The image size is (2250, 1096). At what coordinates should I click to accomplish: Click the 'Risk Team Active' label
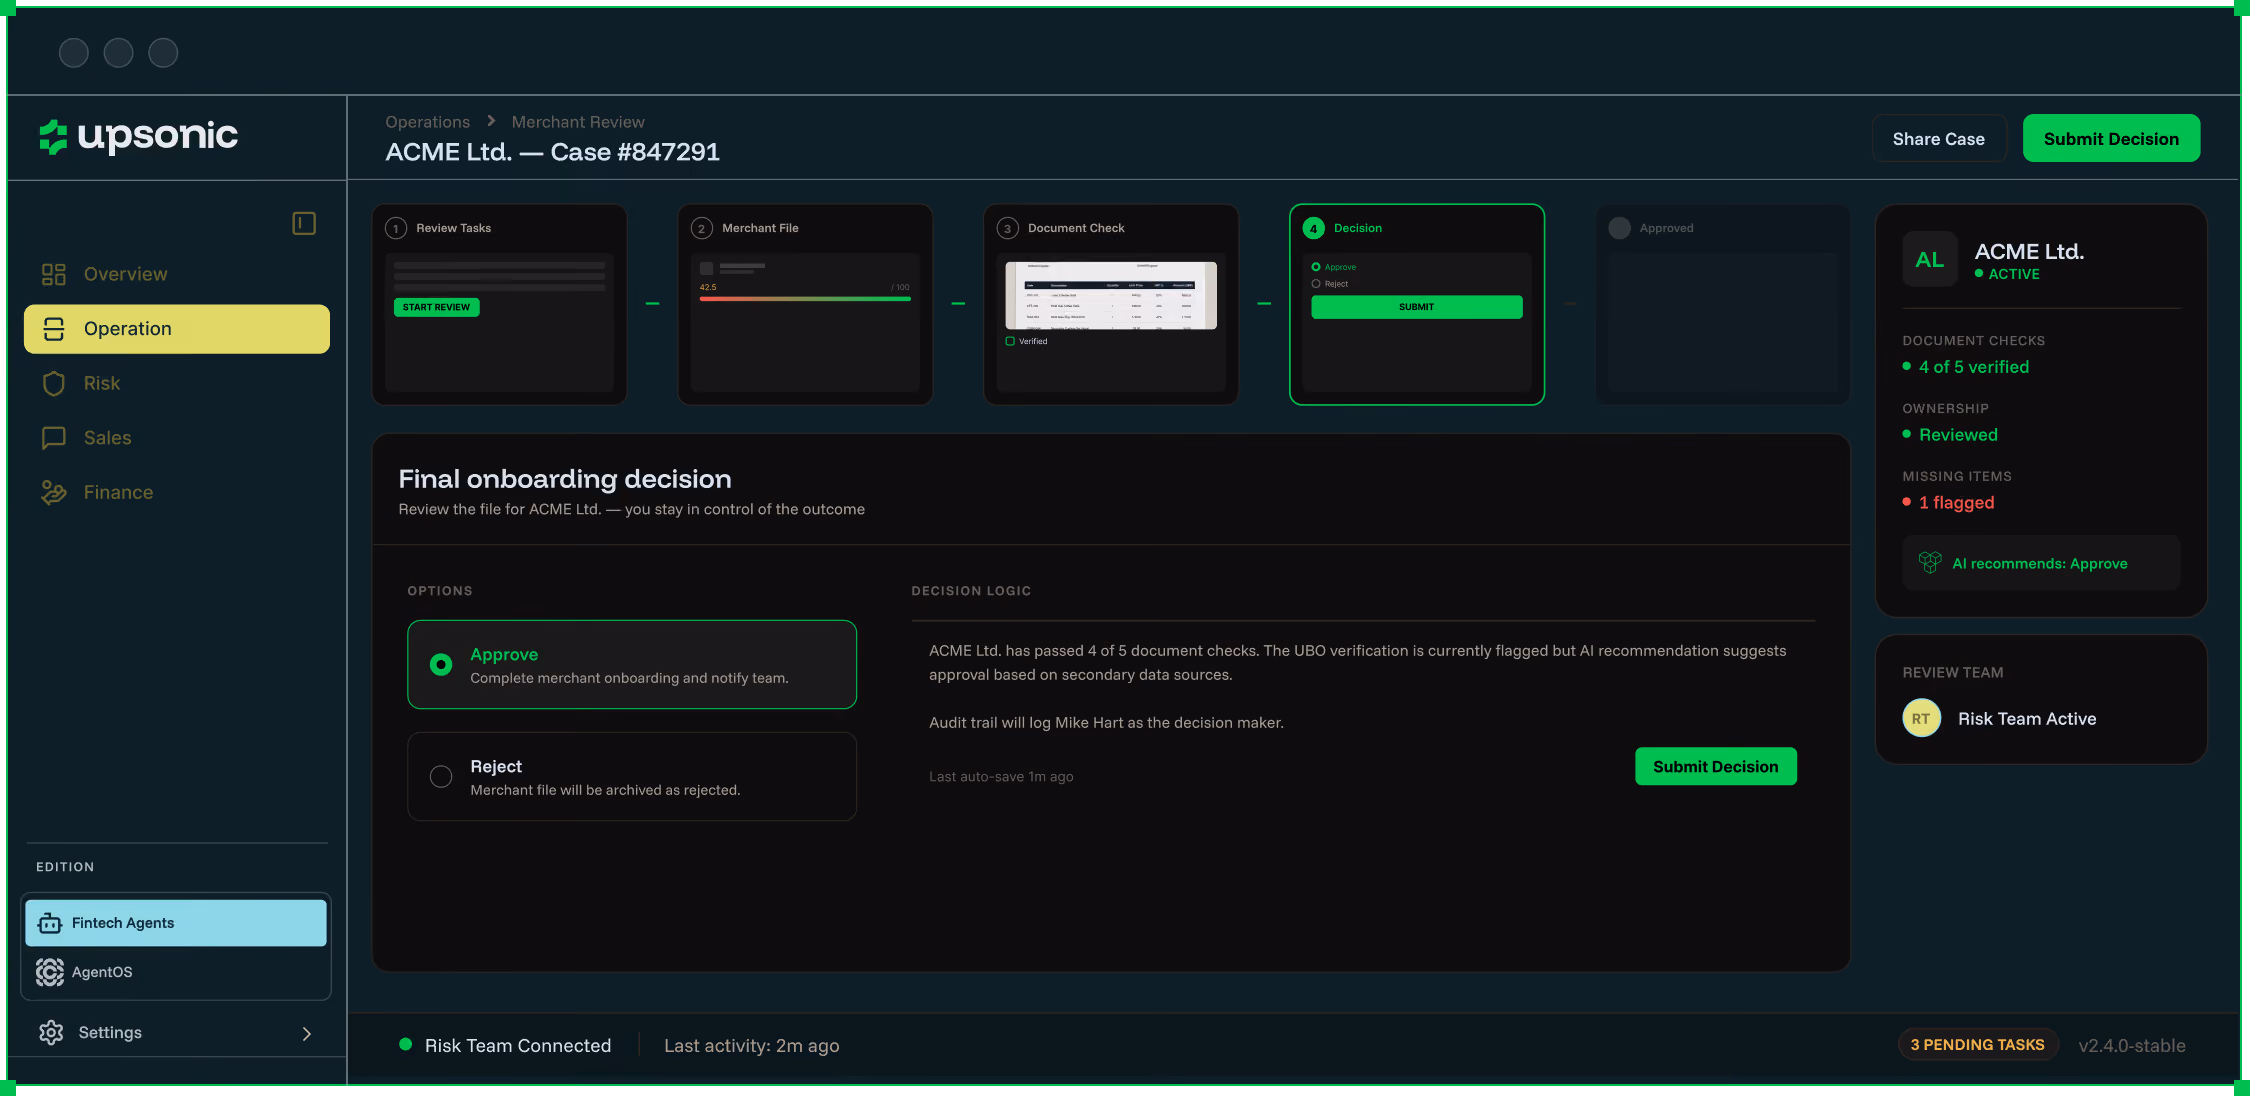2027,718
